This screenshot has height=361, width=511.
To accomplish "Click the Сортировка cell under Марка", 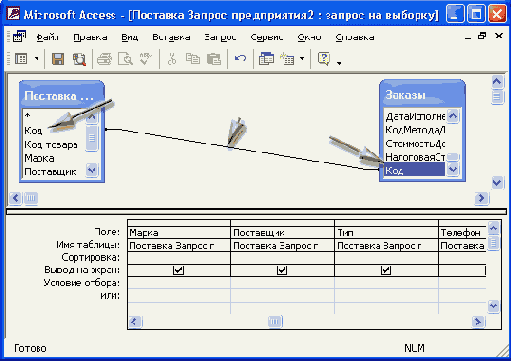I will 179,258.
